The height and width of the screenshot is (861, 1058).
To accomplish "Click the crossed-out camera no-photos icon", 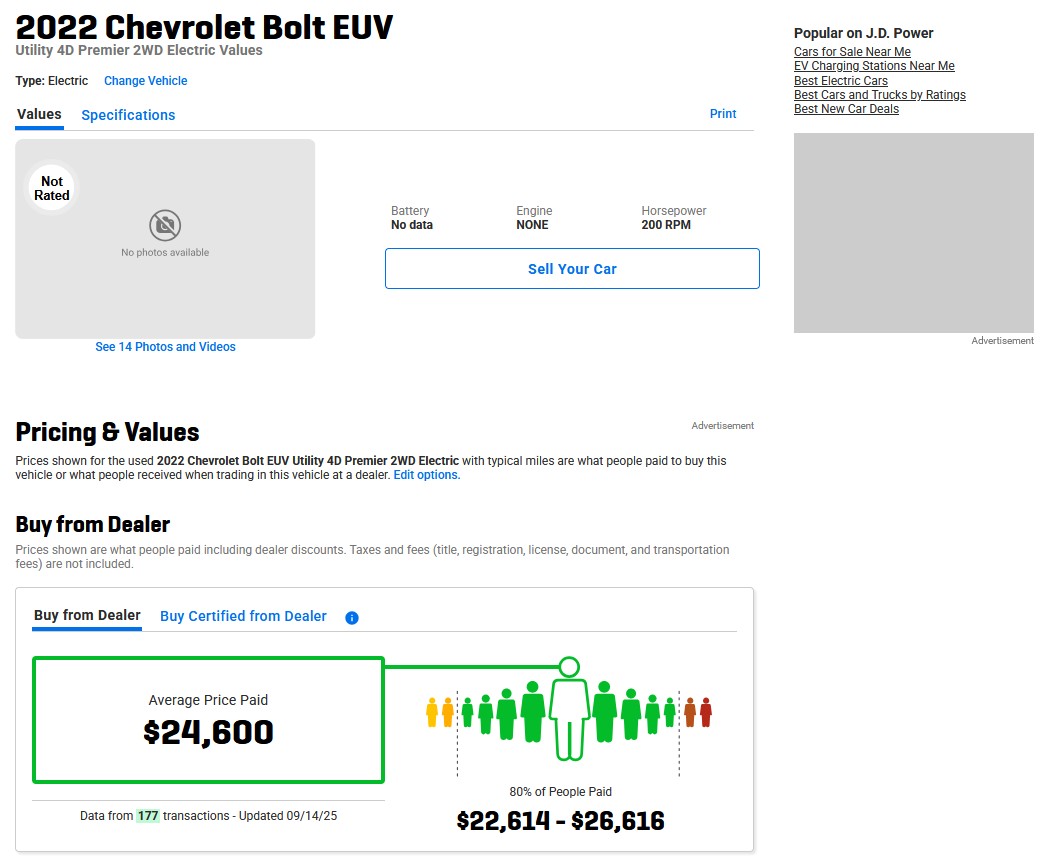I will (x=165, y=224).
